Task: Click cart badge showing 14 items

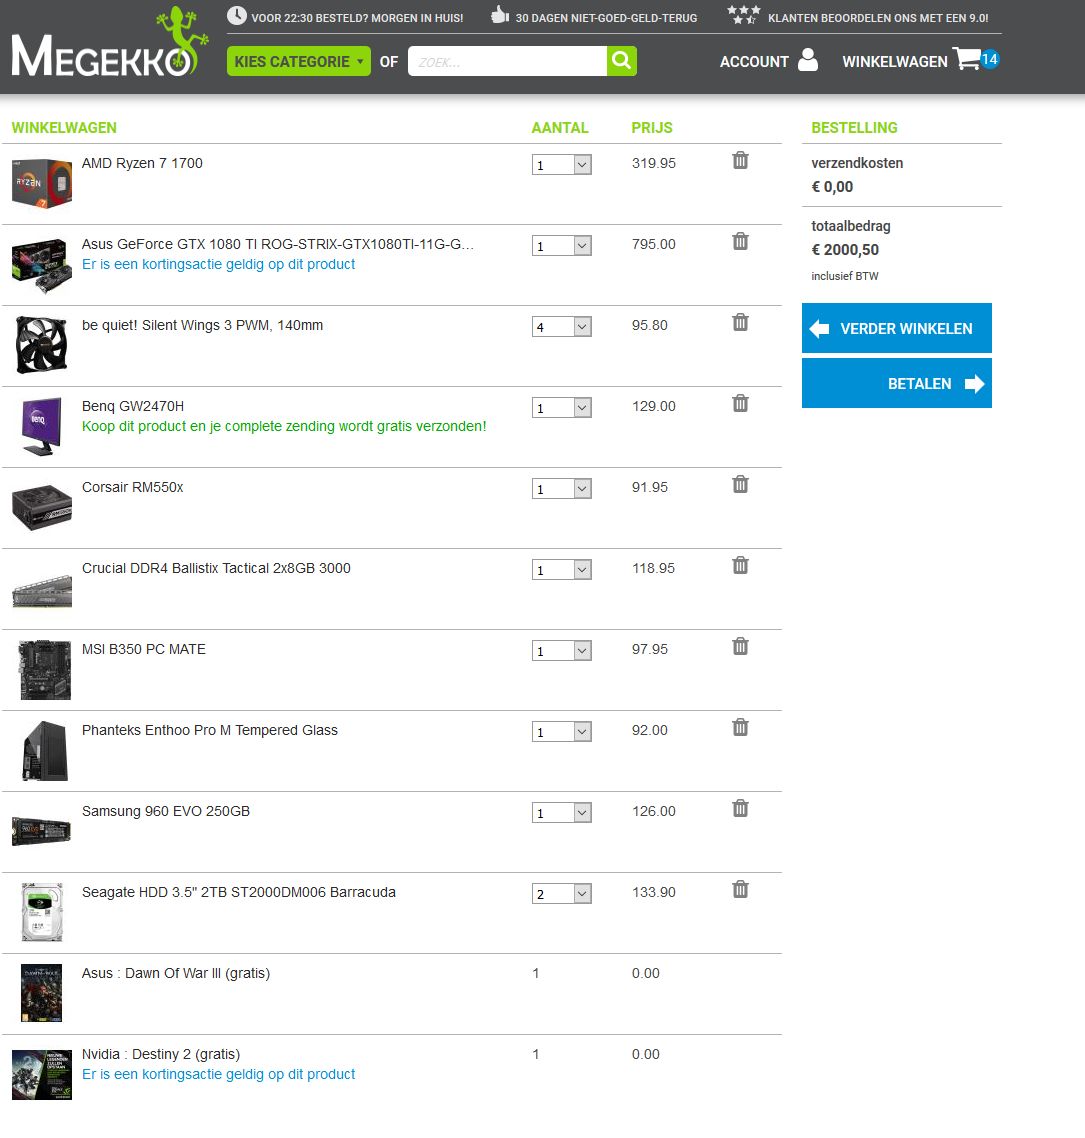Action: tap(989, 59)
